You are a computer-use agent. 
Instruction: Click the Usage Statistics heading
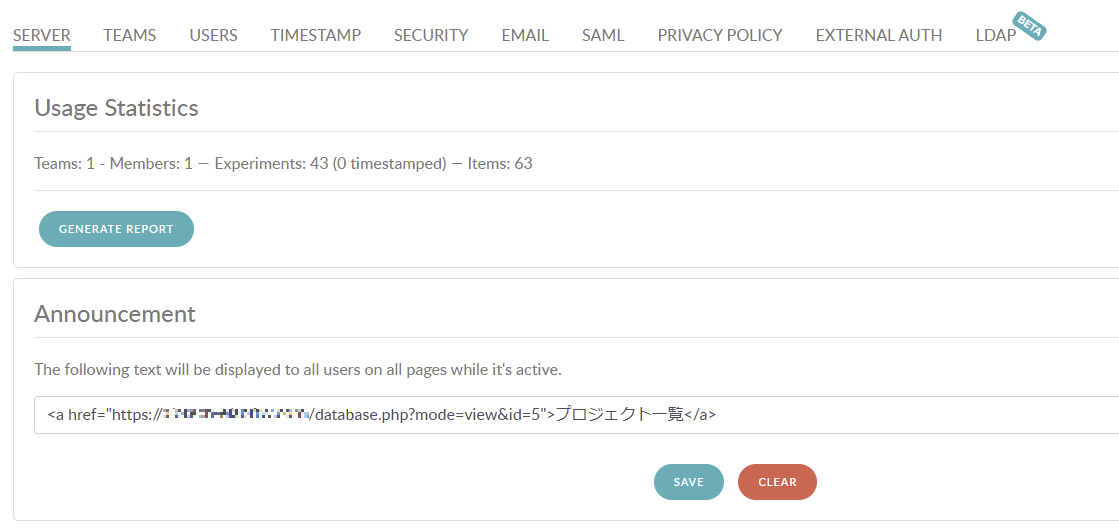click(116, 108)
